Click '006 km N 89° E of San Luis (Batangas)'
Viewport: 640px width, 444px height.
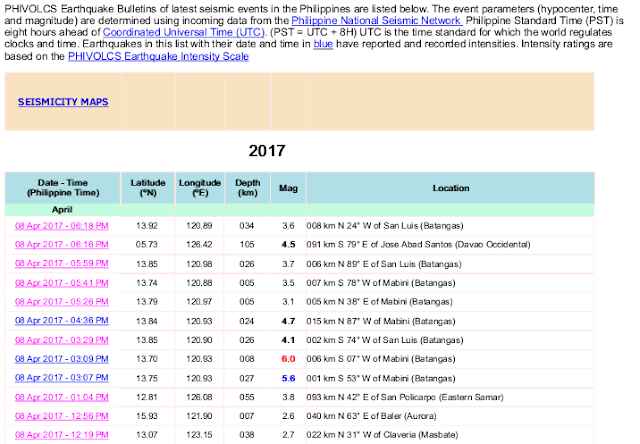click(x=384, y=264)
